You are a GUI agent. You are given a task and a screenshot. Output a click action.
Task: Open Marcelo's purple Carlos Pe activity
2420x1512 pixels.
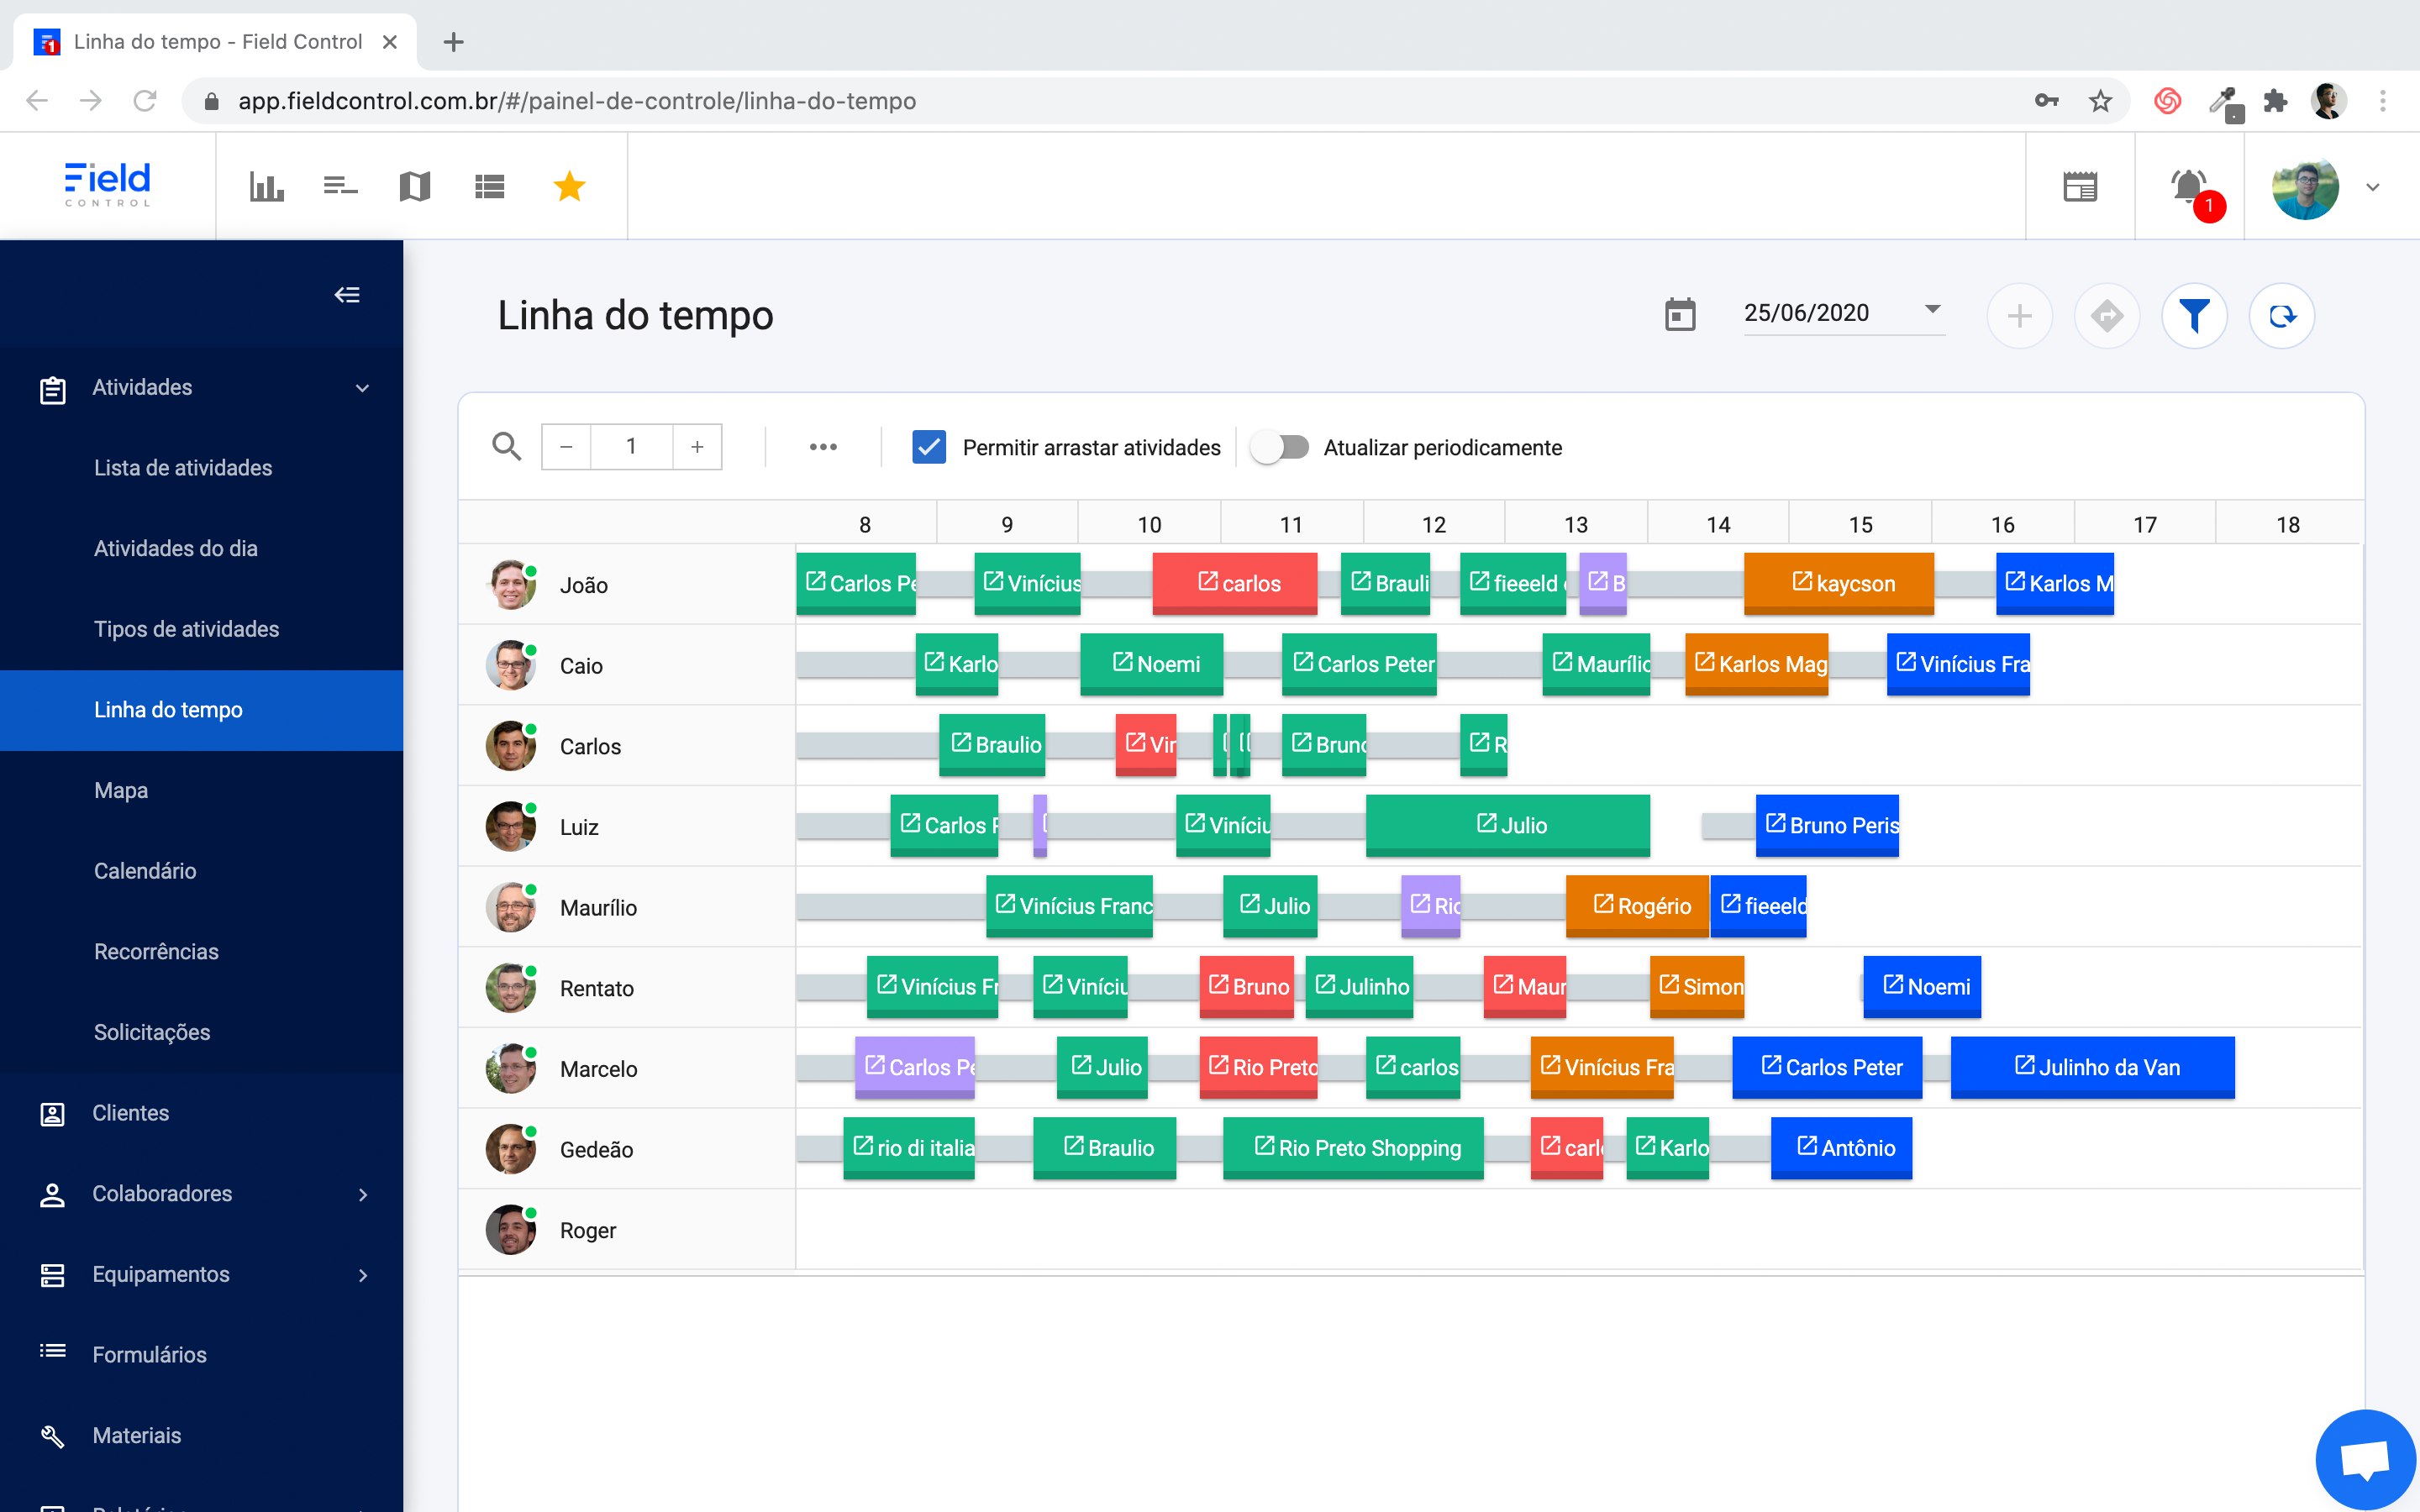tap(914, 1067)
